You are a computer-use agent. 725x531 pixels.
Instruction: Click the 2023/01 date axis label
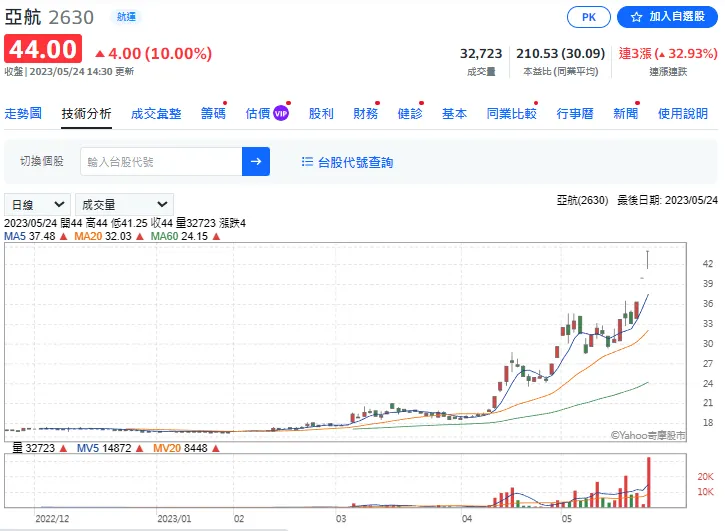174,519
